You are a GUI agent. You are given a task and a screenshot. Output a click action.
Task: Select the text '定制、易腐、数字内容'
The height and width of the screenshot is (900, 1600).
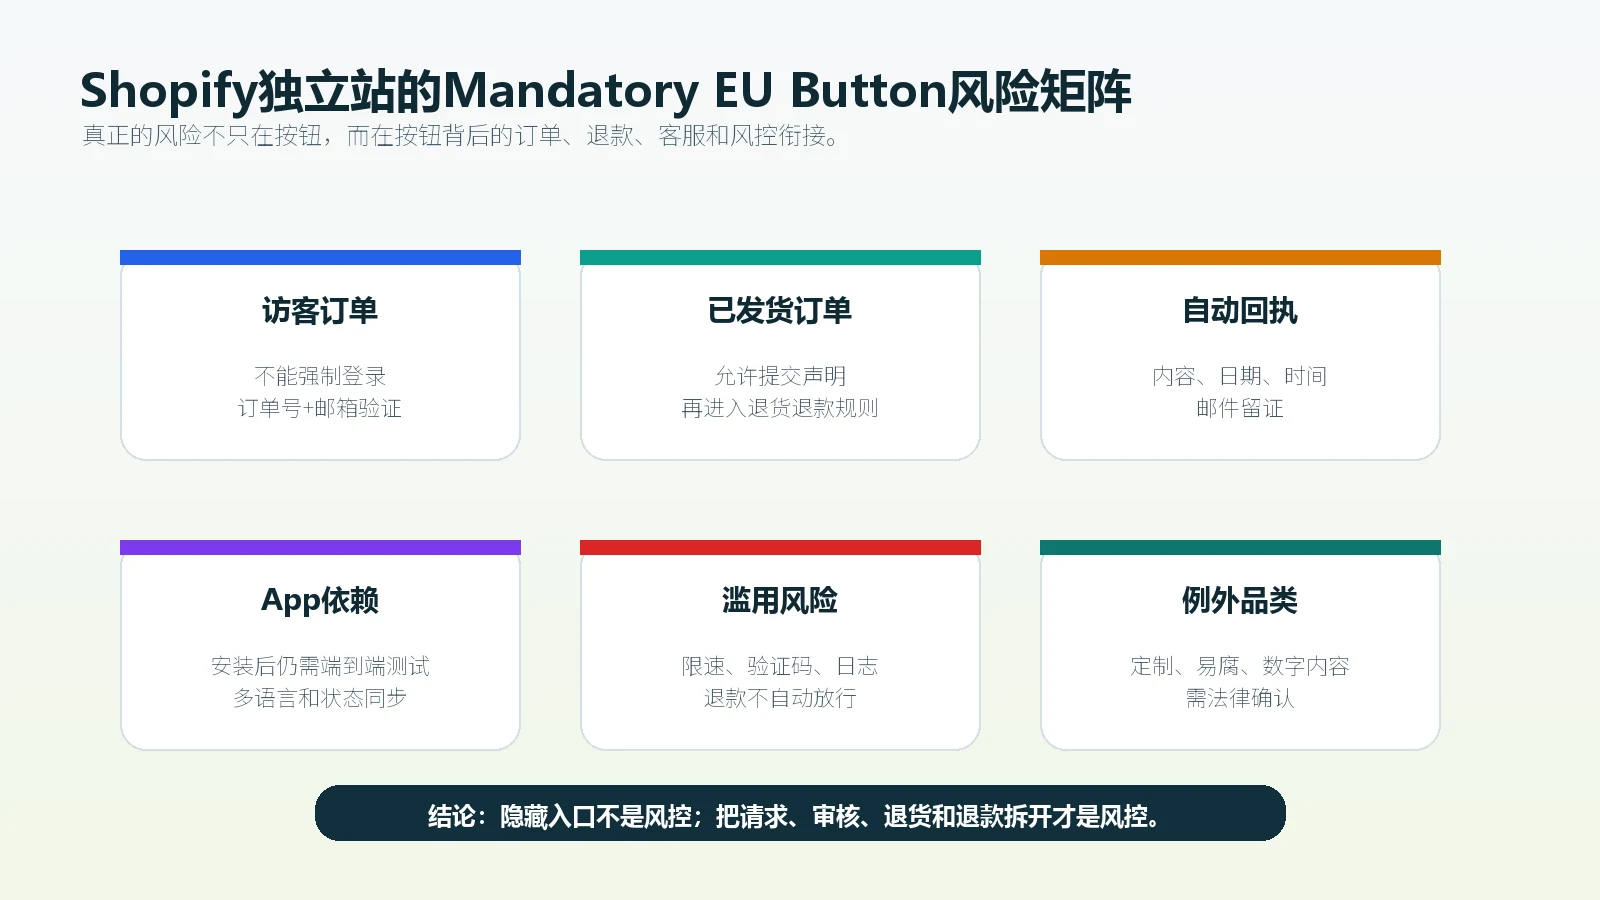(1240, 666)
